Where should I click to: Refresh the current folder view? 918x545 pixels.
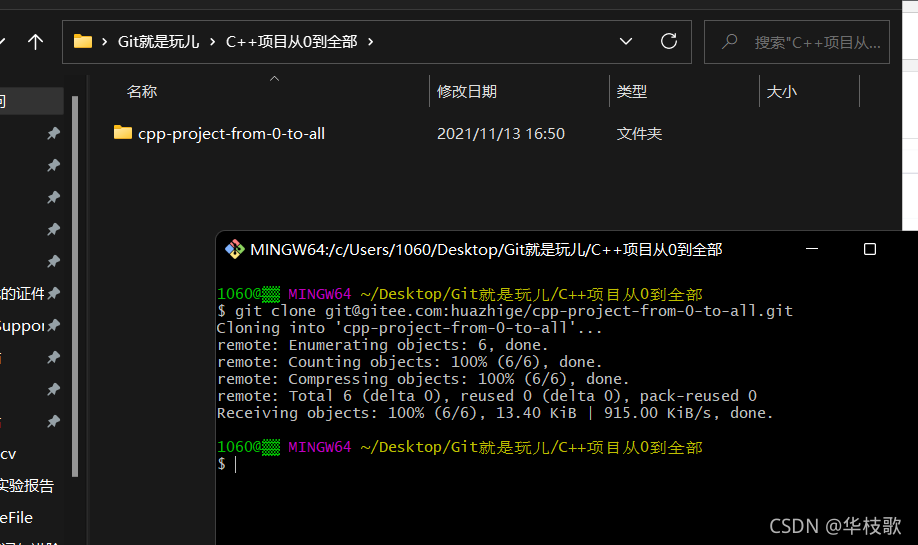(x=669, y=41)
